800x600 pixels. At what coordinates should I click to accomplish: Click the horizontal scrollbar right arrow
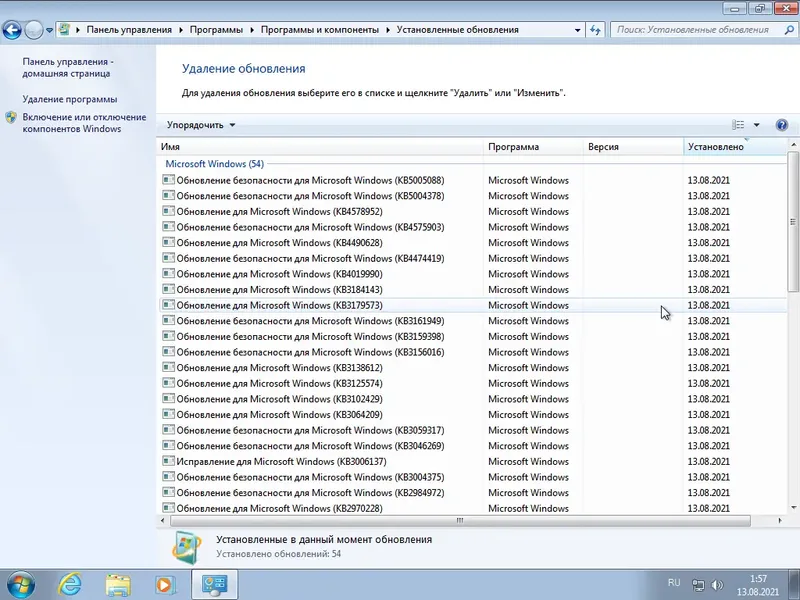(x=780, y=521)
